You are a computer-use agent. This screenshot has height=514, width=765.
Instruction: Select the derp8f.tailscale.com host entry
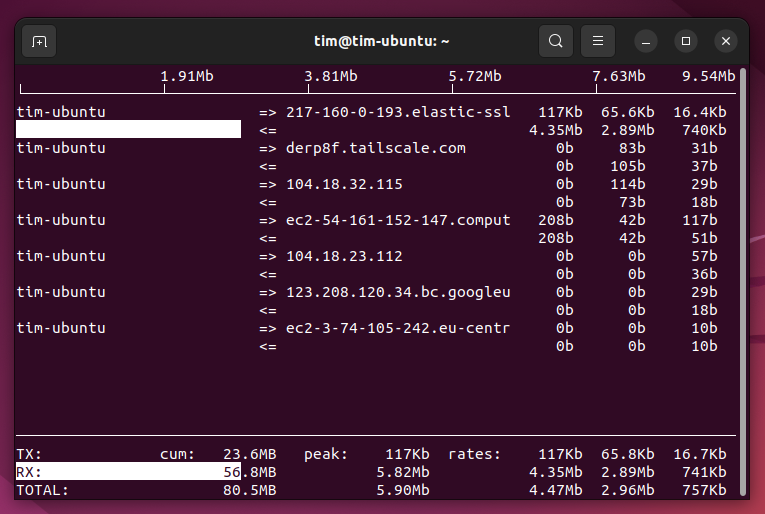(x=375, y=148)
